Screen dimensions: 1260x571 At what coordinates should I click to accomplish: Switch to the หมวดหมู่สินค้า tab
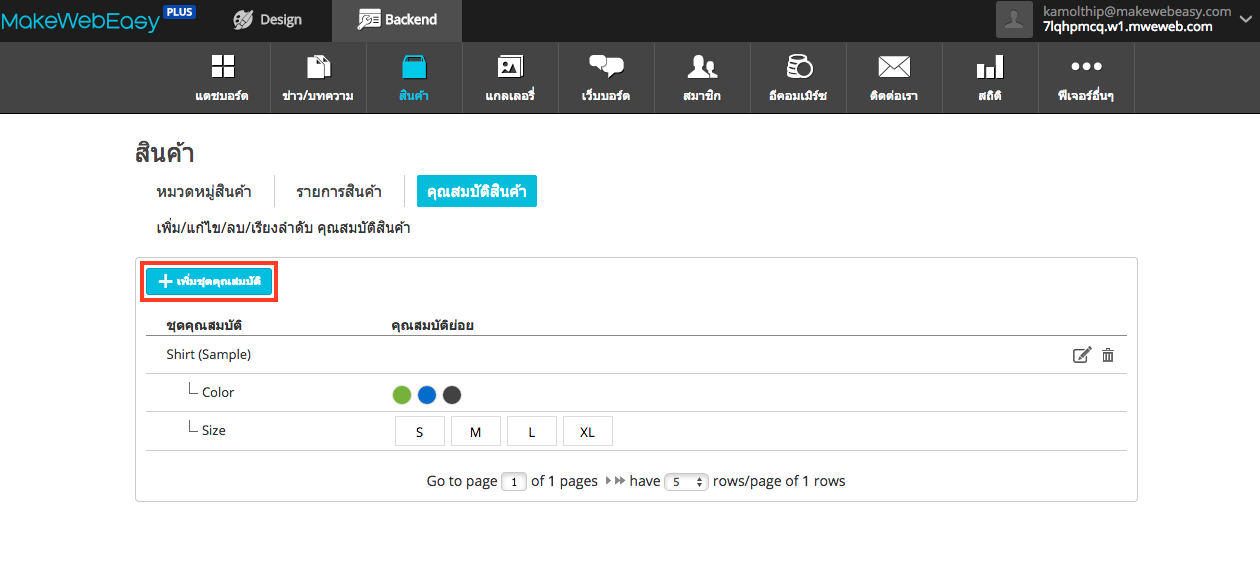[x=204, y=191]
